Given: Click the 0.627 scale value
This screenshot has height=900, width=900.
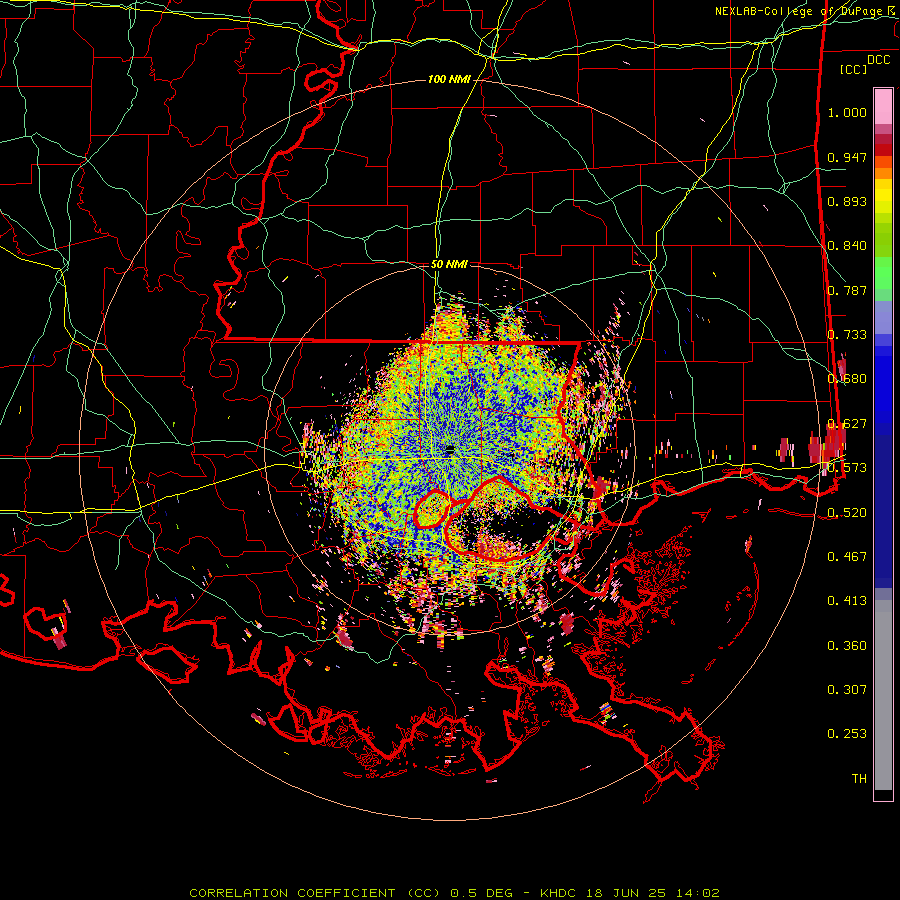Looking at the screenshot, I should click(847, 424).
